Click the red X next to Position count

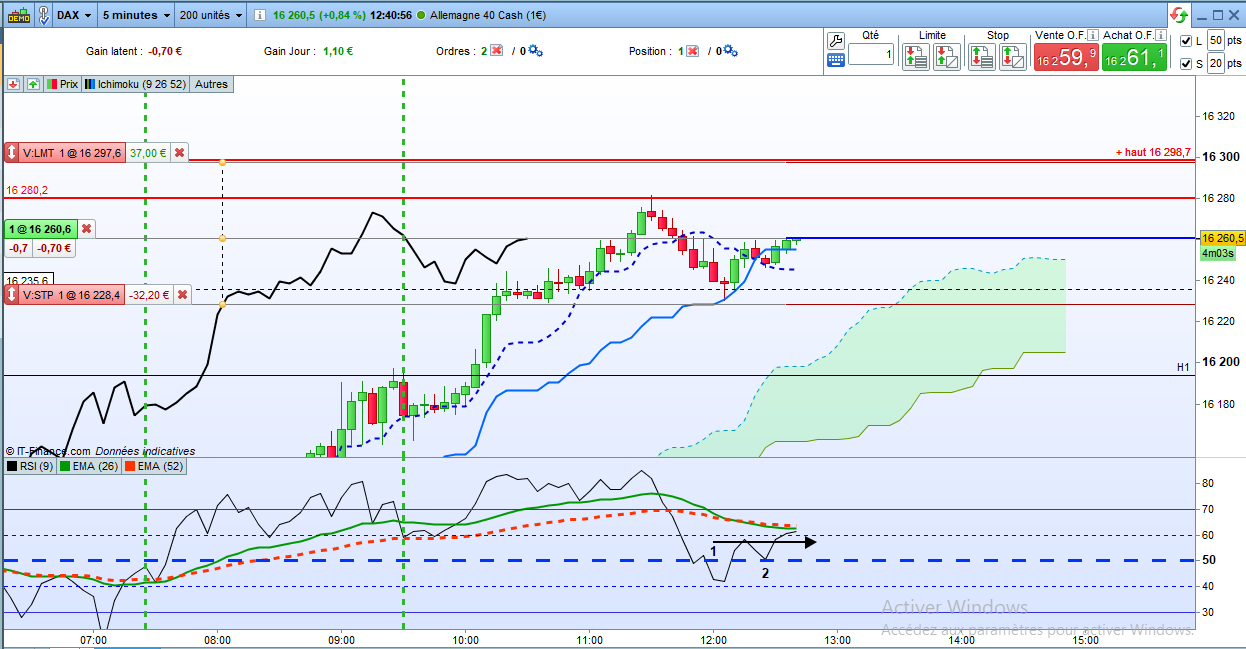(691, 51)
